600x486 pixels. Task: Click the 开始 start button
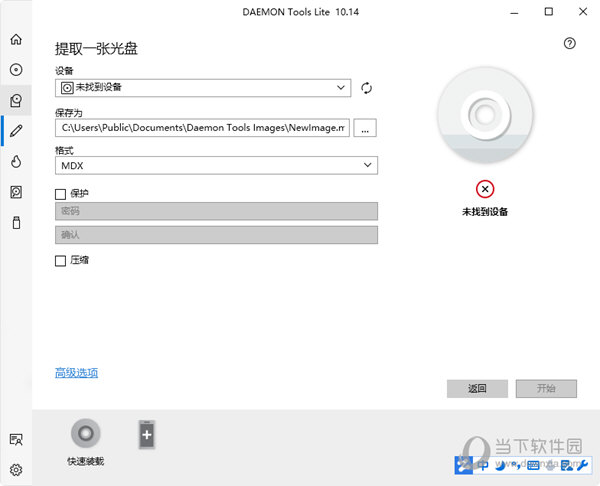(546, 388)
